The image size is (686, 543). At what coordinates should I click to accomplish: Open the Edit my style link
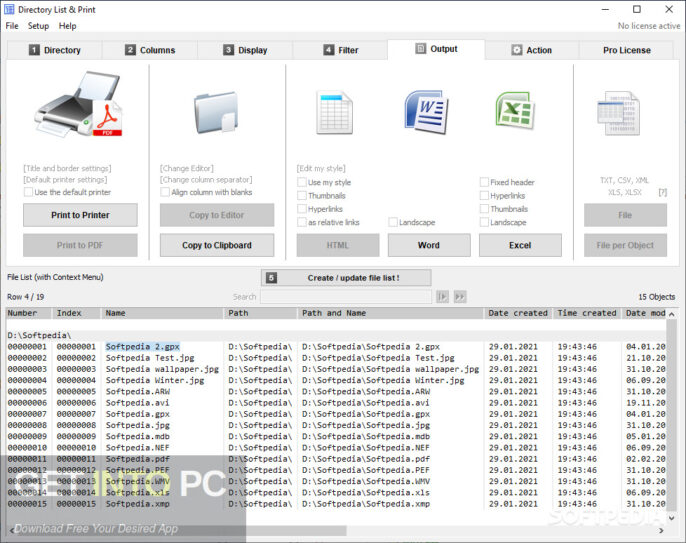(x=321, y=168)
